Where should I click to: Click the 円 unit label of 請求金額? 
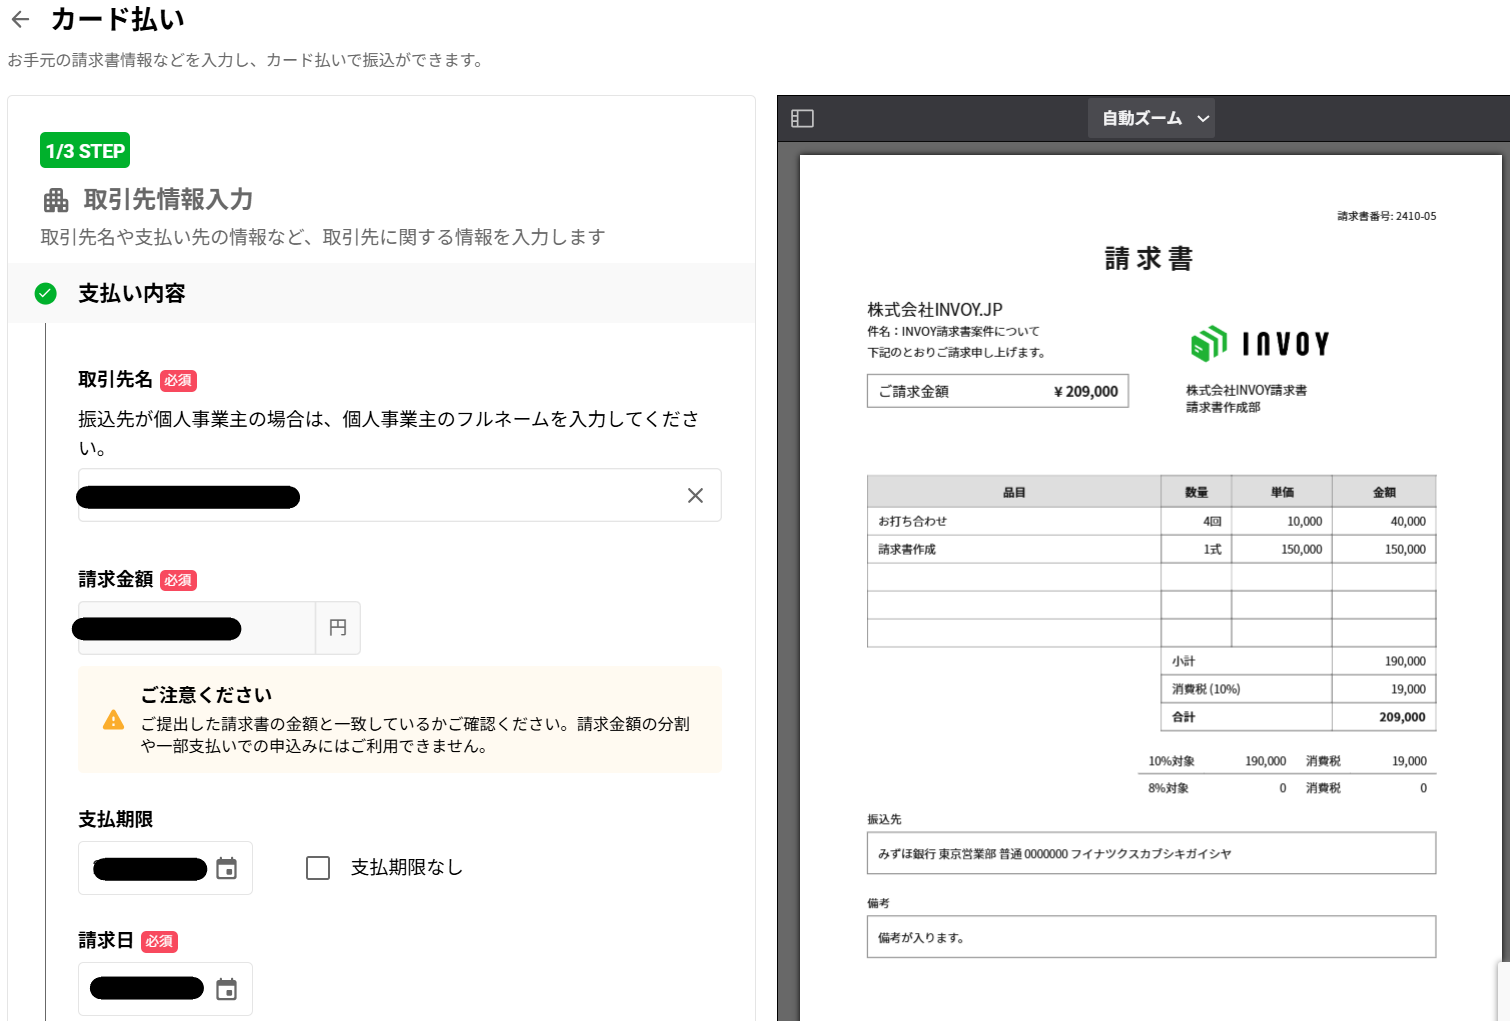coord(338,628)
